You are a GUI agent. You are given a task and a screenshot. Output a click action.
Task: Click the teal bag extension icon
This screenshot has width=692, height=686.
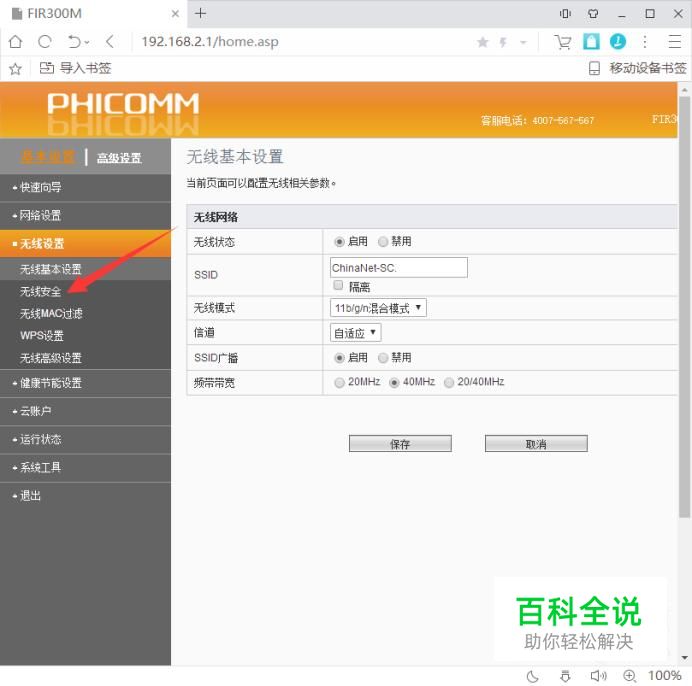point(591,41)
